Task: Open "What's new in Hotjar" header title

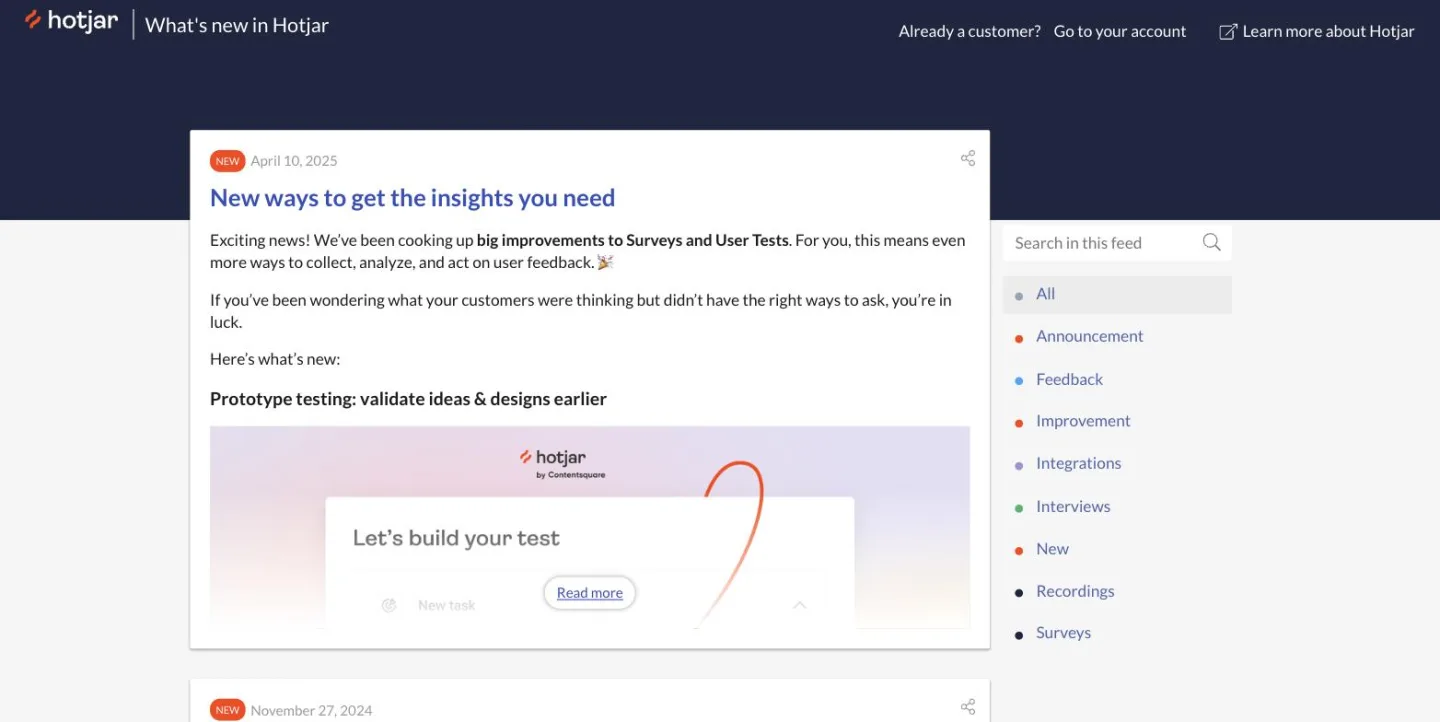Action: pos(237,25)
